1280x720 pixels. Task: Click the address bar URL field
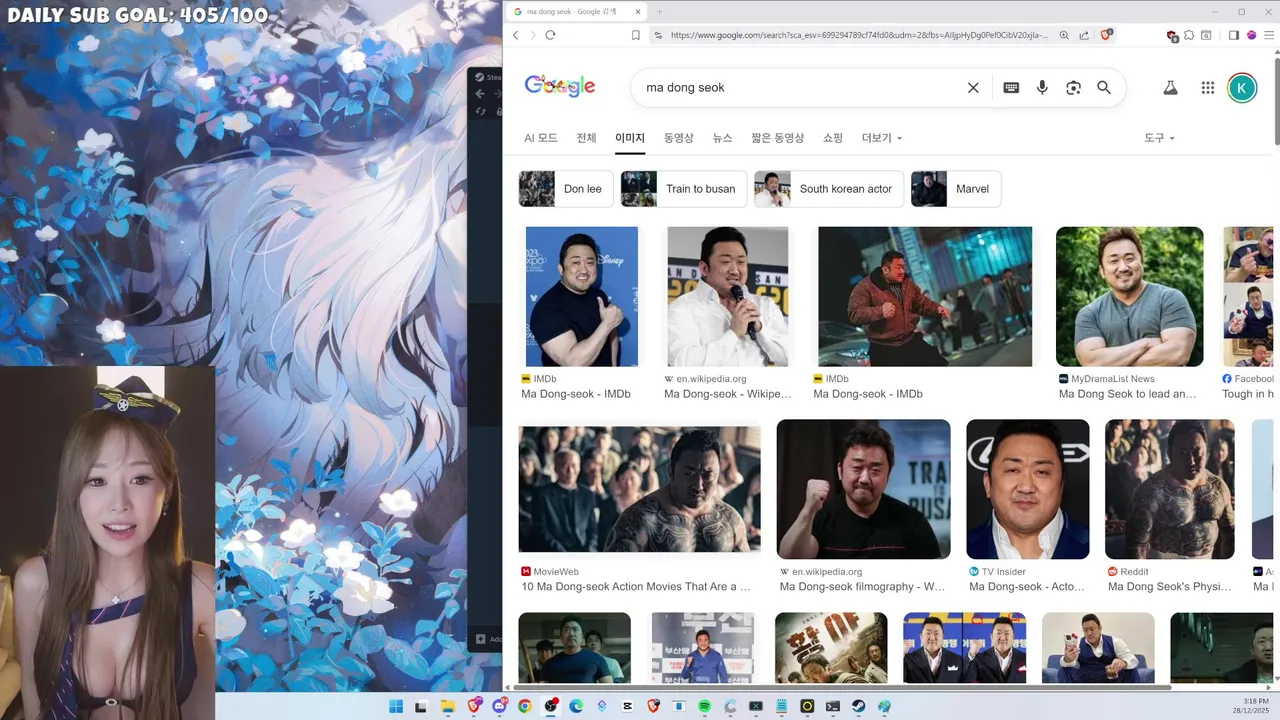click(858, 35)
